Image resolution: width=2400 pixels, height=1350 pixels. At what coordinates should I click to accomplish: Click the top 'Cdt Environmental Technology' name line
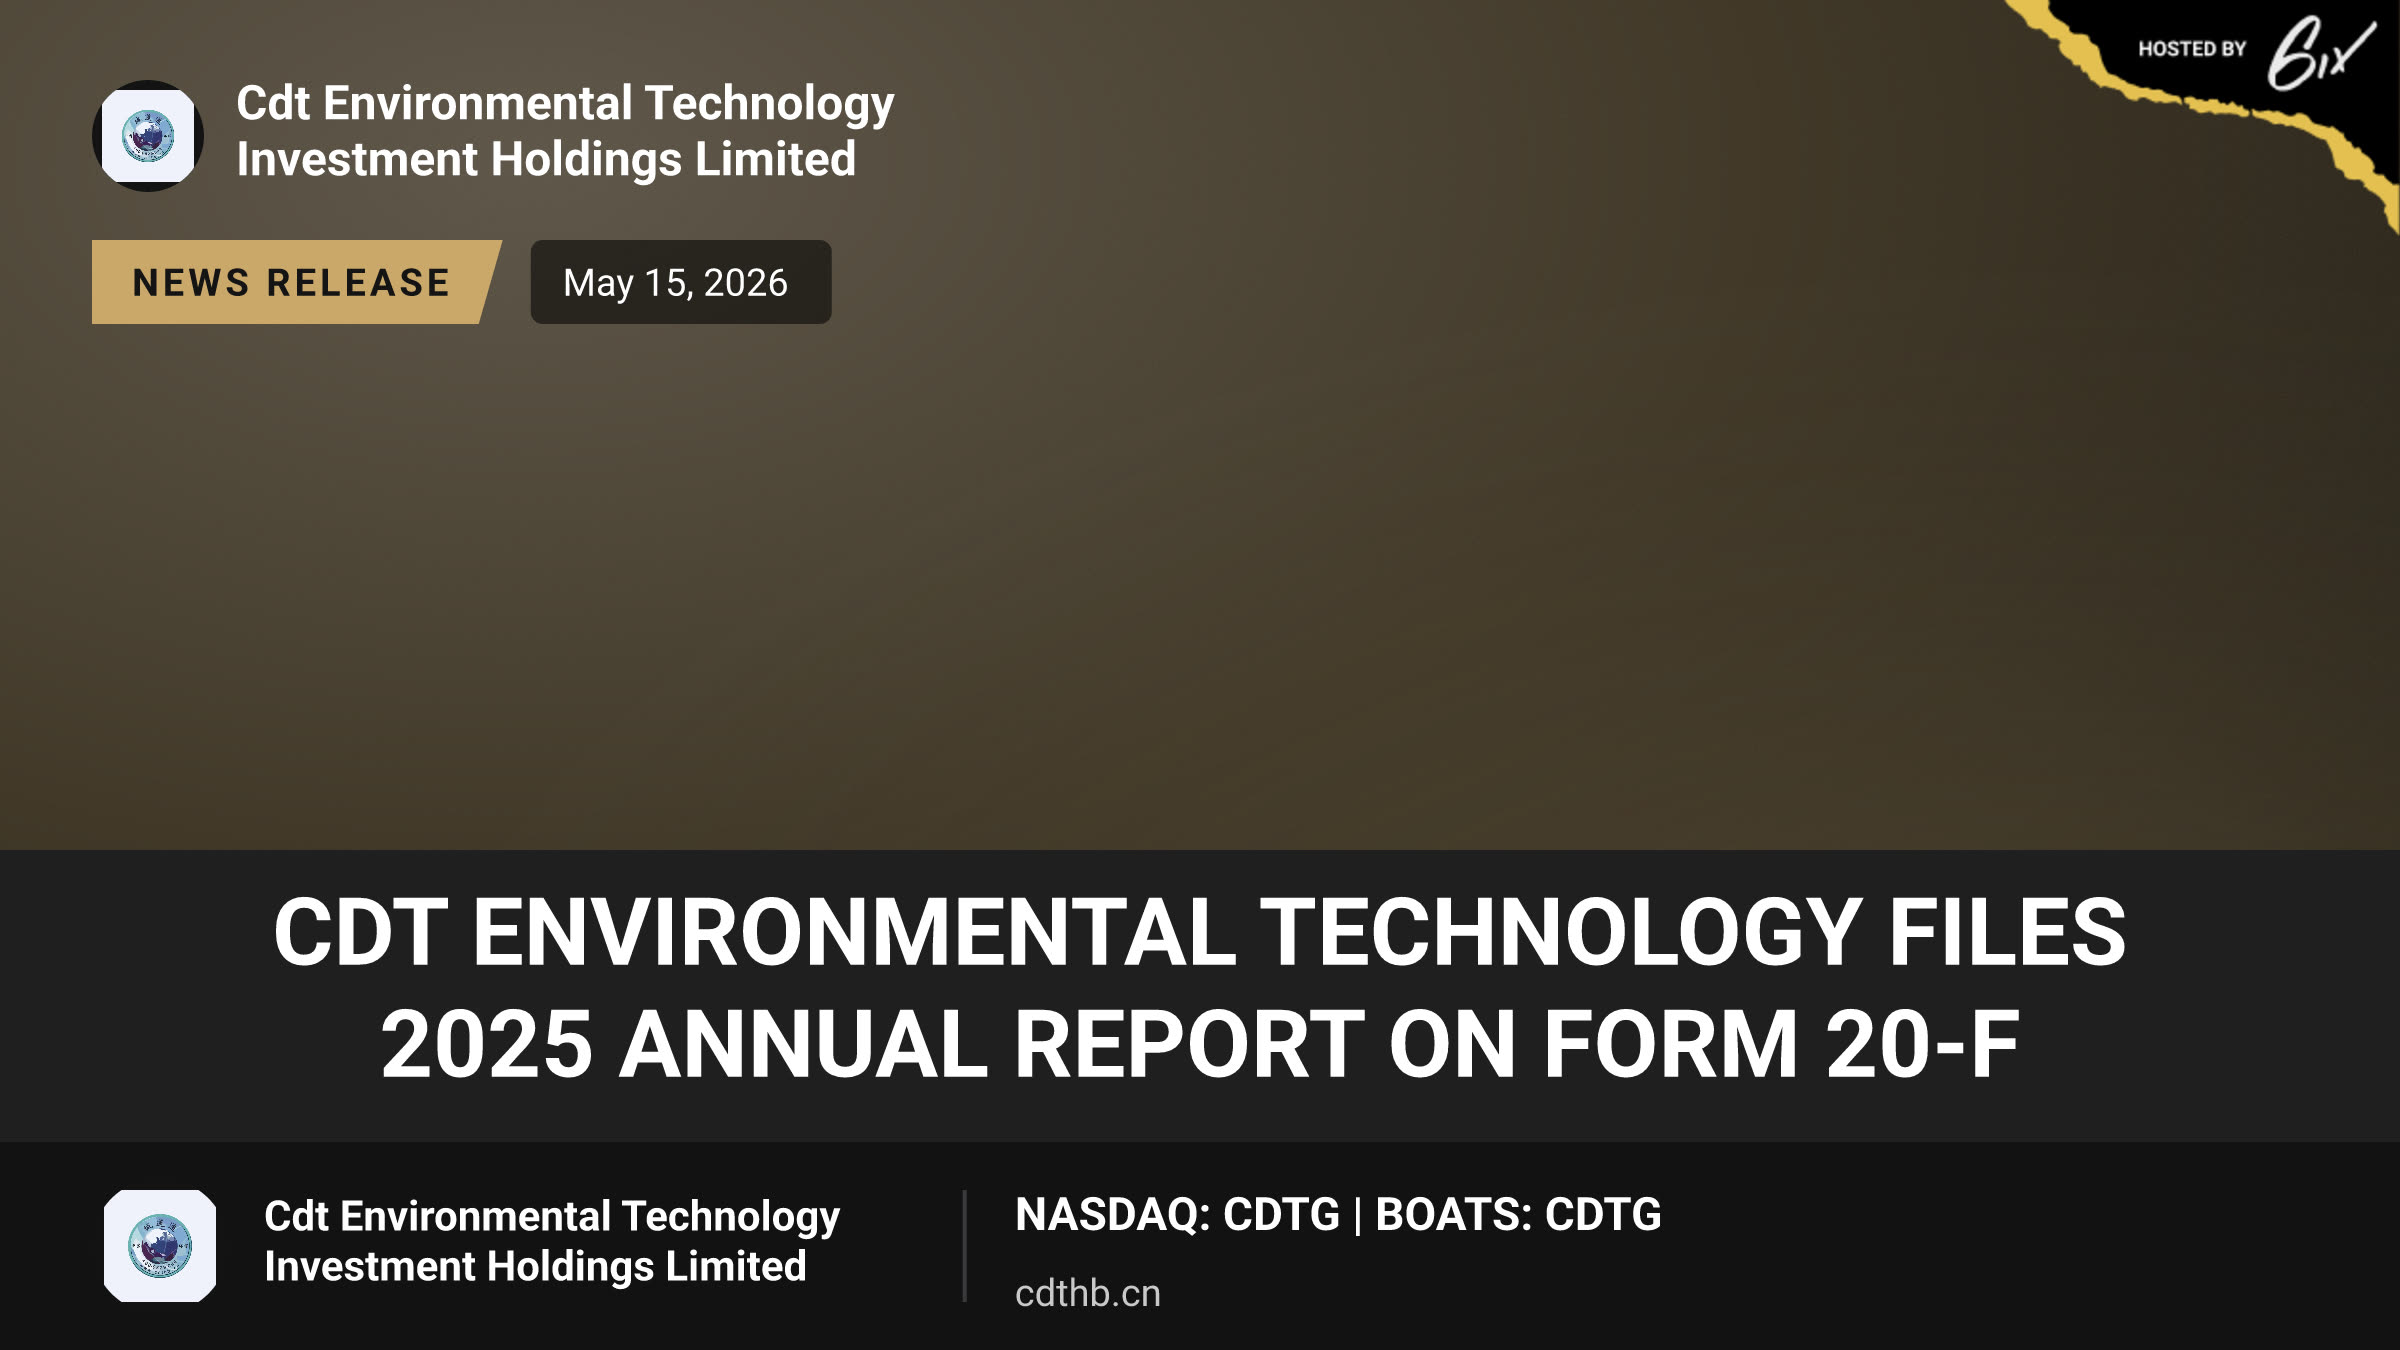565,104
